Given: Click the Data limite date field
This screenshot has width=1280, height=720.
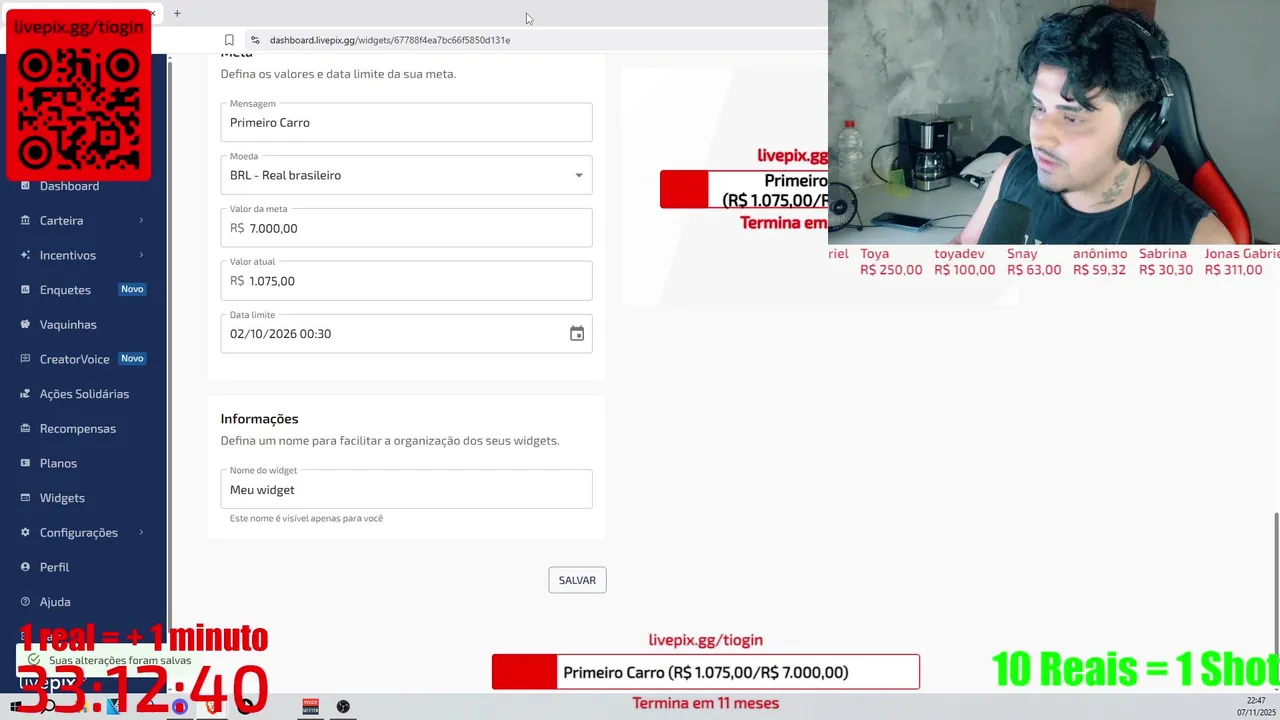Looking at the screenshot, I should (406, 334).
